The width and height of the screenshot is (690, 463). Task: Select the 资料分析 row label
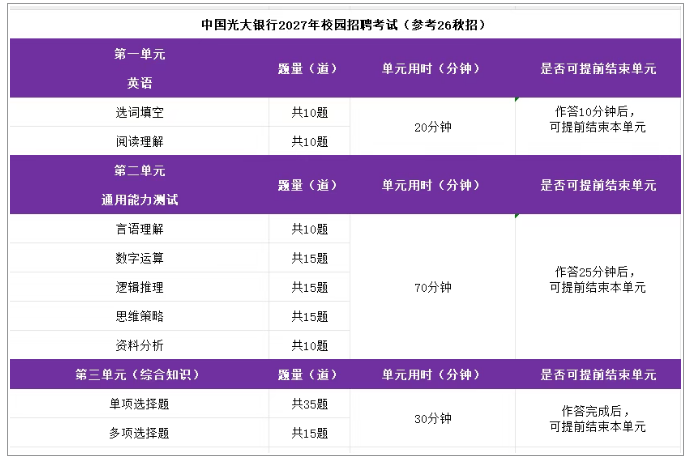pyautogui.click(x=139, y=345)
